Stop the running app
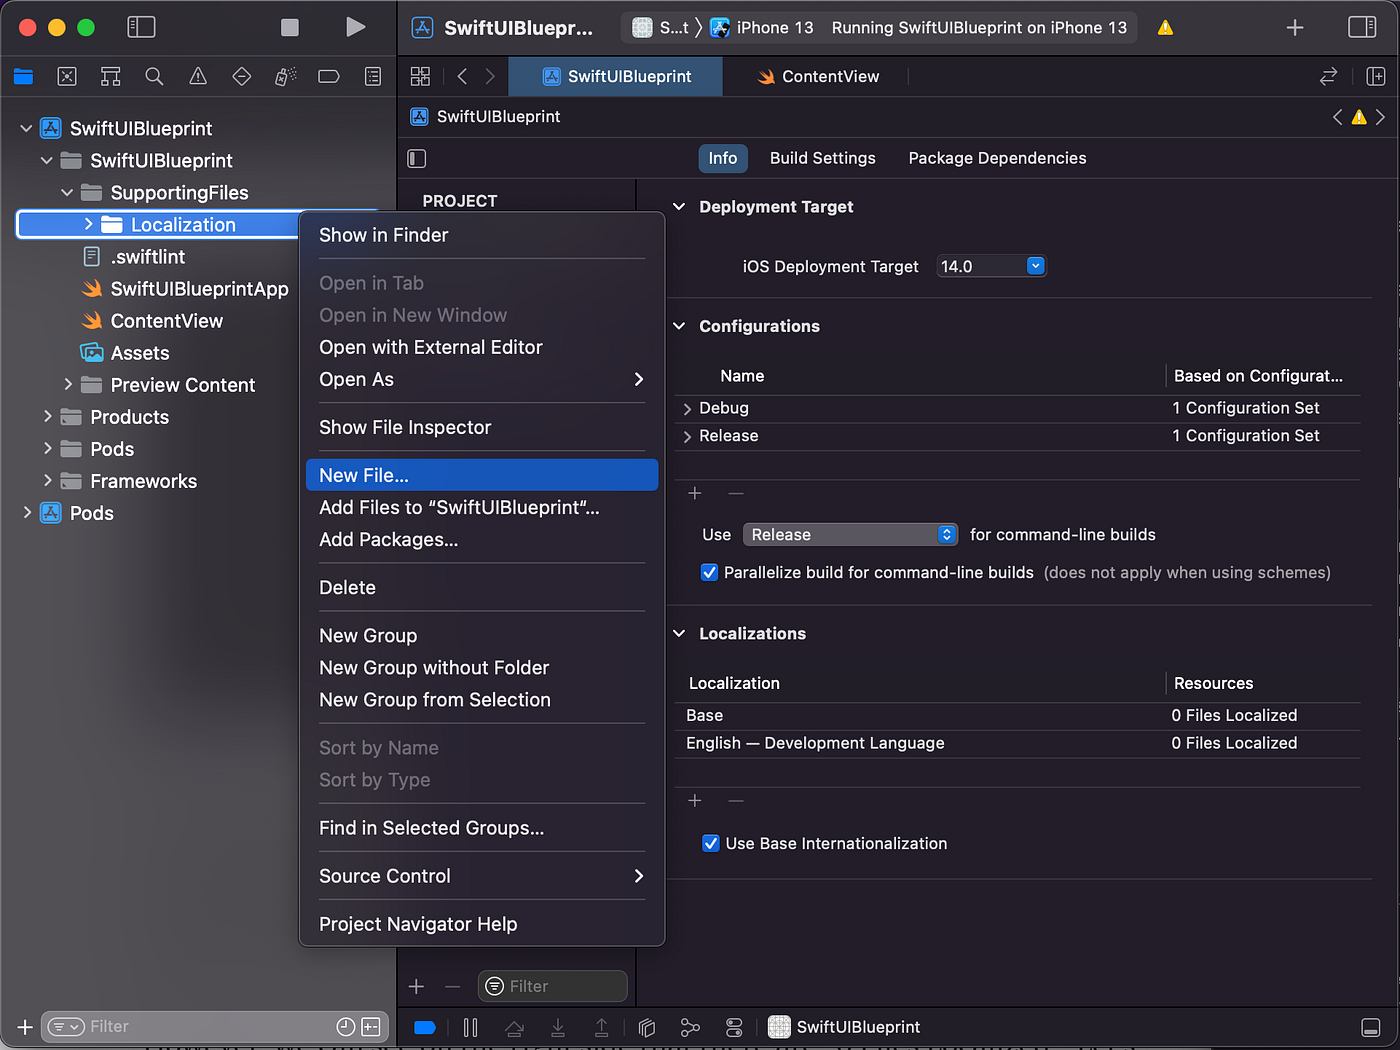1400x1050 pixels. [x=290, y=27]
